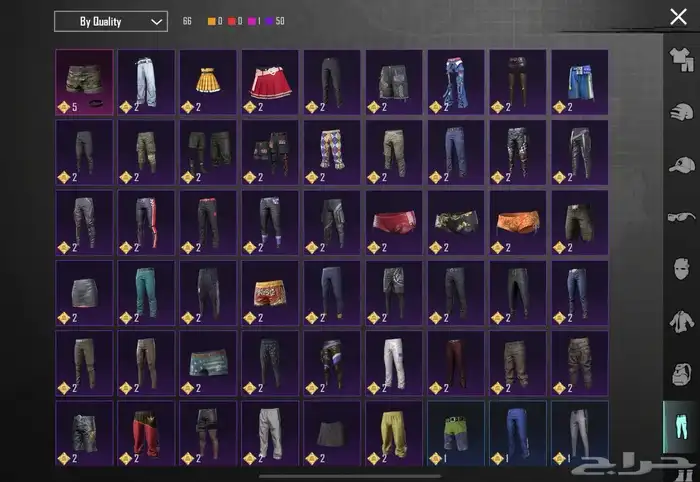Viewport: 700px width, 482px height.
Task: Select the cap headwear category icon
Action: click(x=680, y=164)
